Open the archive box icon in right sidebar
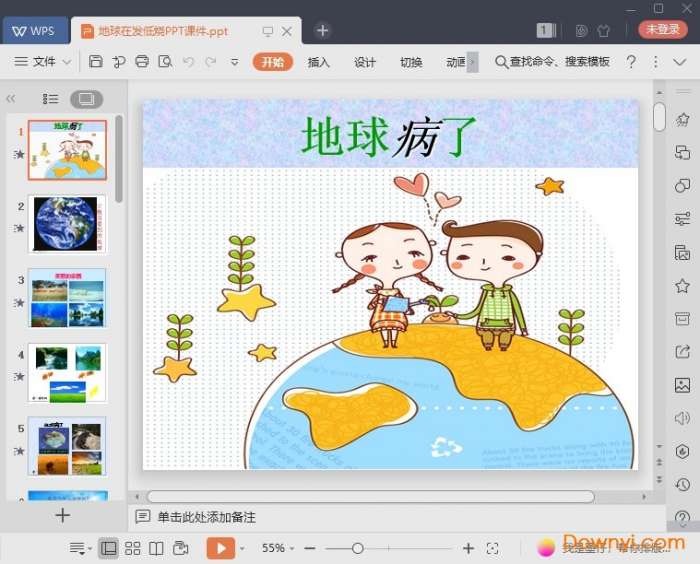This screenshot has width=700, height=564. (682, 319)
